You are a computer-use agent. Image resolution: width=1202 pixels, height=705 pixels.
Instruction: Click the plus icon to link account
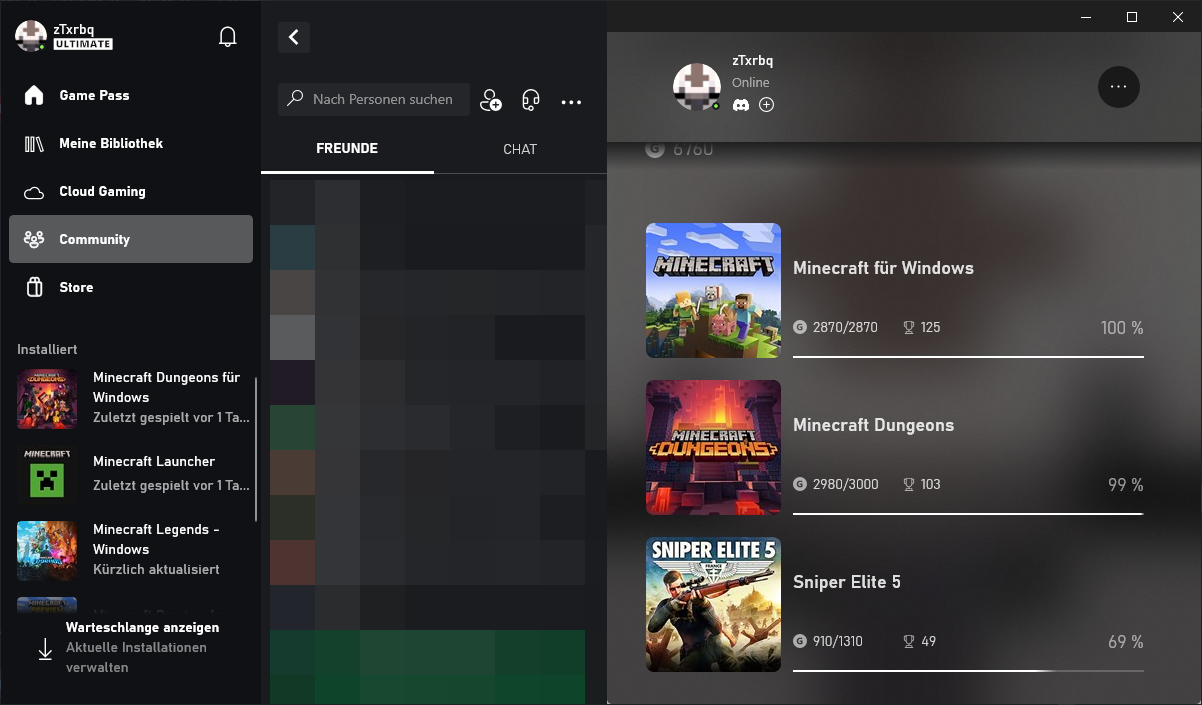tap(766, 104)
